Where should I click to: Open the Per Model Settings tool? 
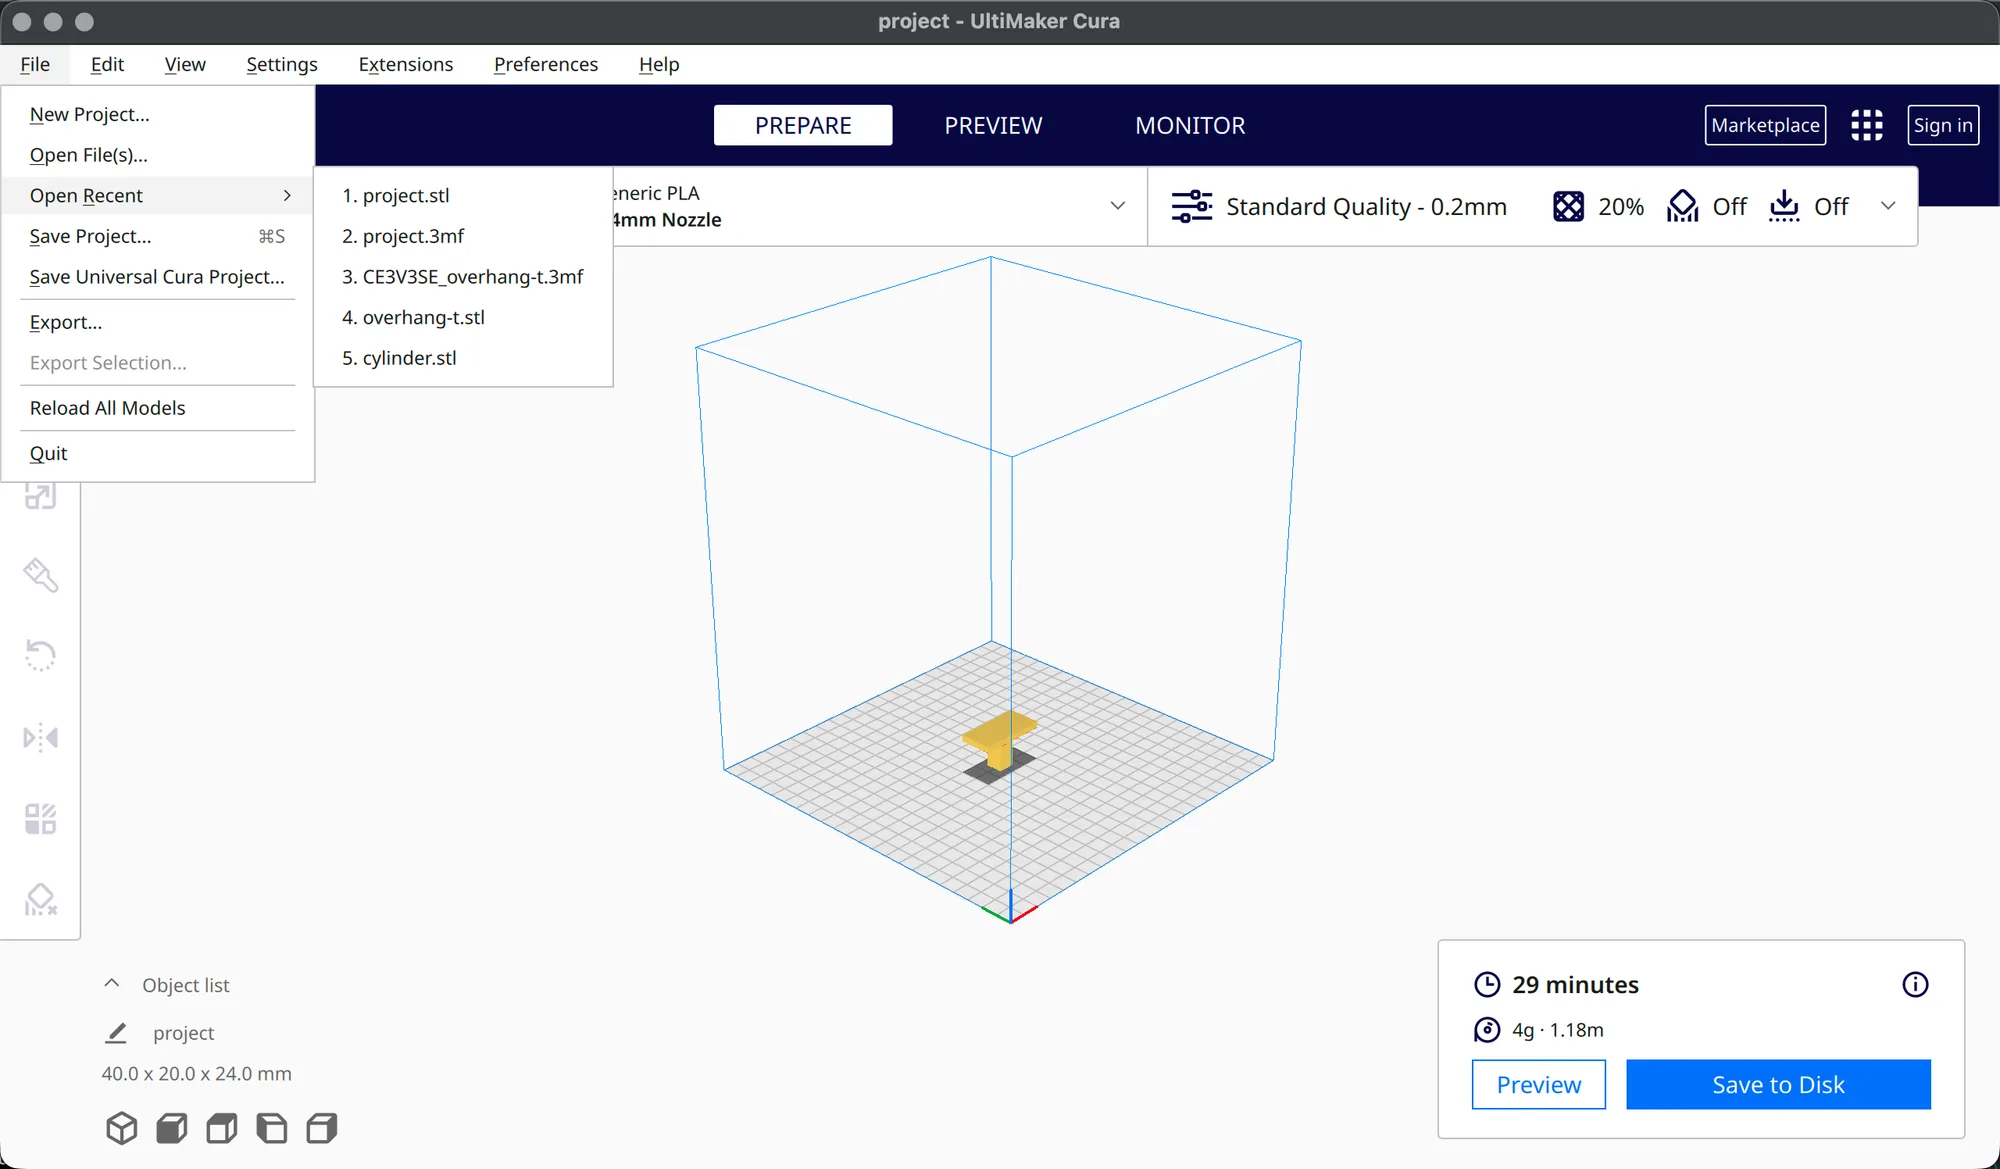point(40,819)
